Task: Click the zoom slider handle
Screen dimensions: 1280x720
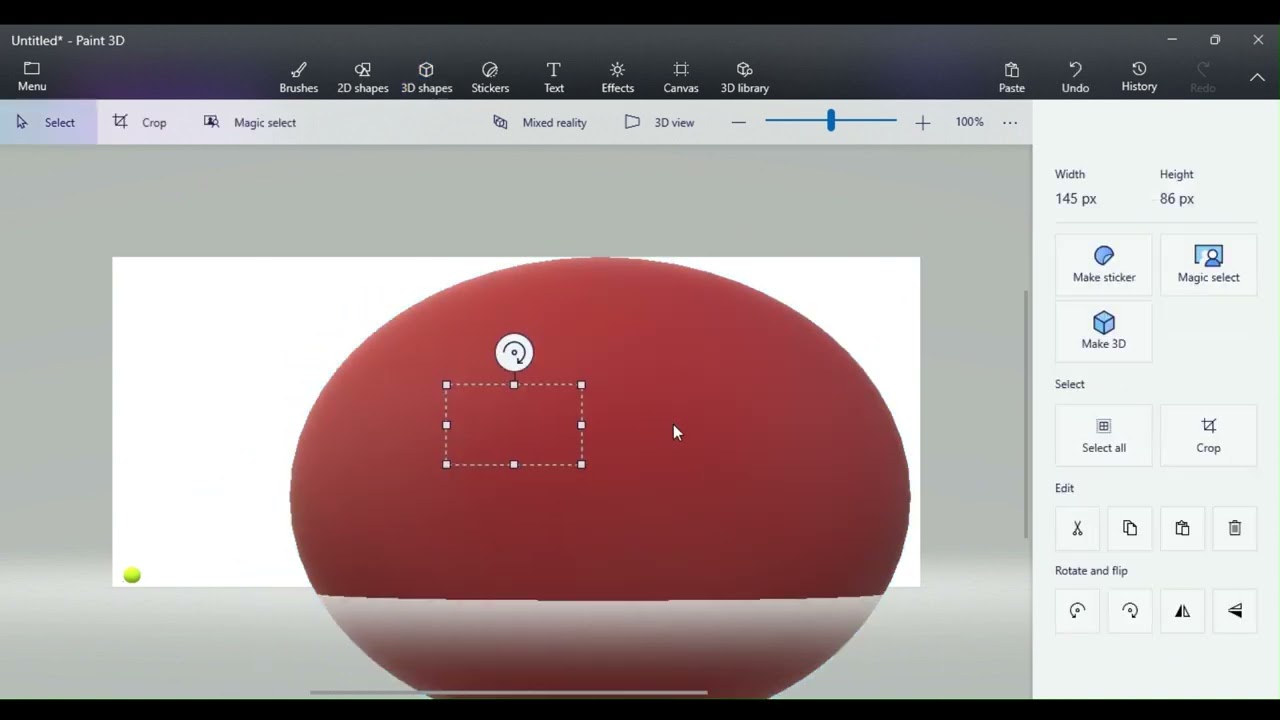Action: coord(830,121)
